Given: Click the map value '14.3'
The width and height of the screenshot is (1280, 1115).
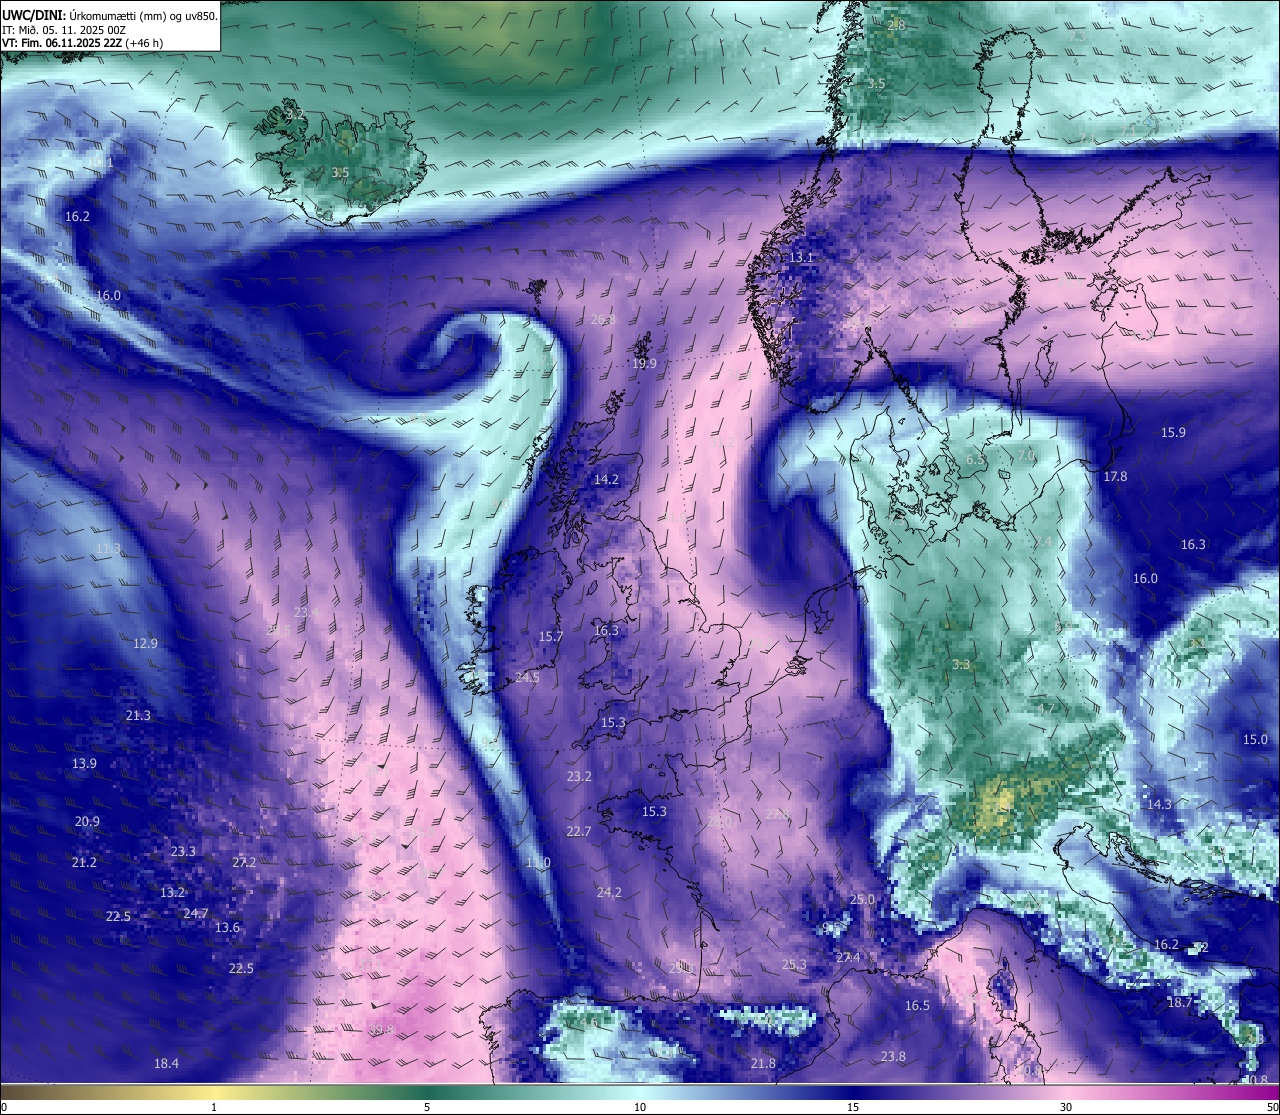Looking at the screenshot, I should (x=1159, y=805).
